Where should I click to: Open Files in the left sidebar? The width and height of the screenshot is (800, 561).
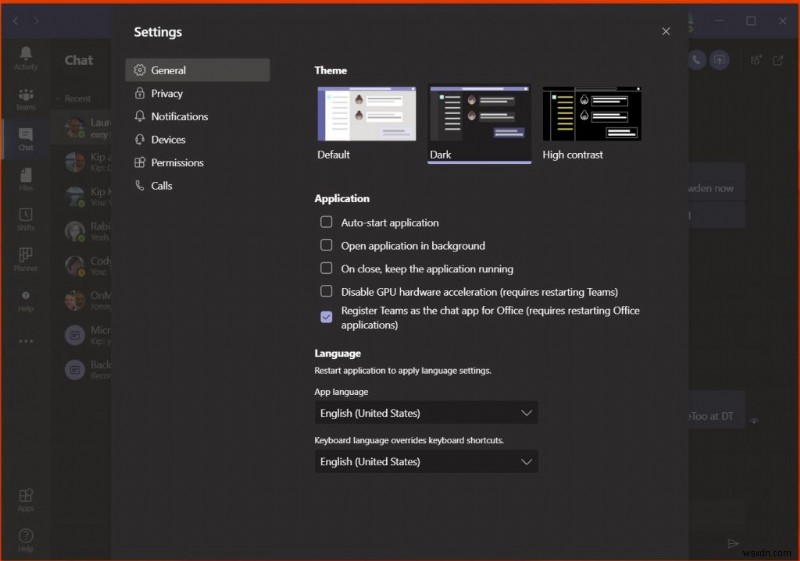click(x=26, y=179)
